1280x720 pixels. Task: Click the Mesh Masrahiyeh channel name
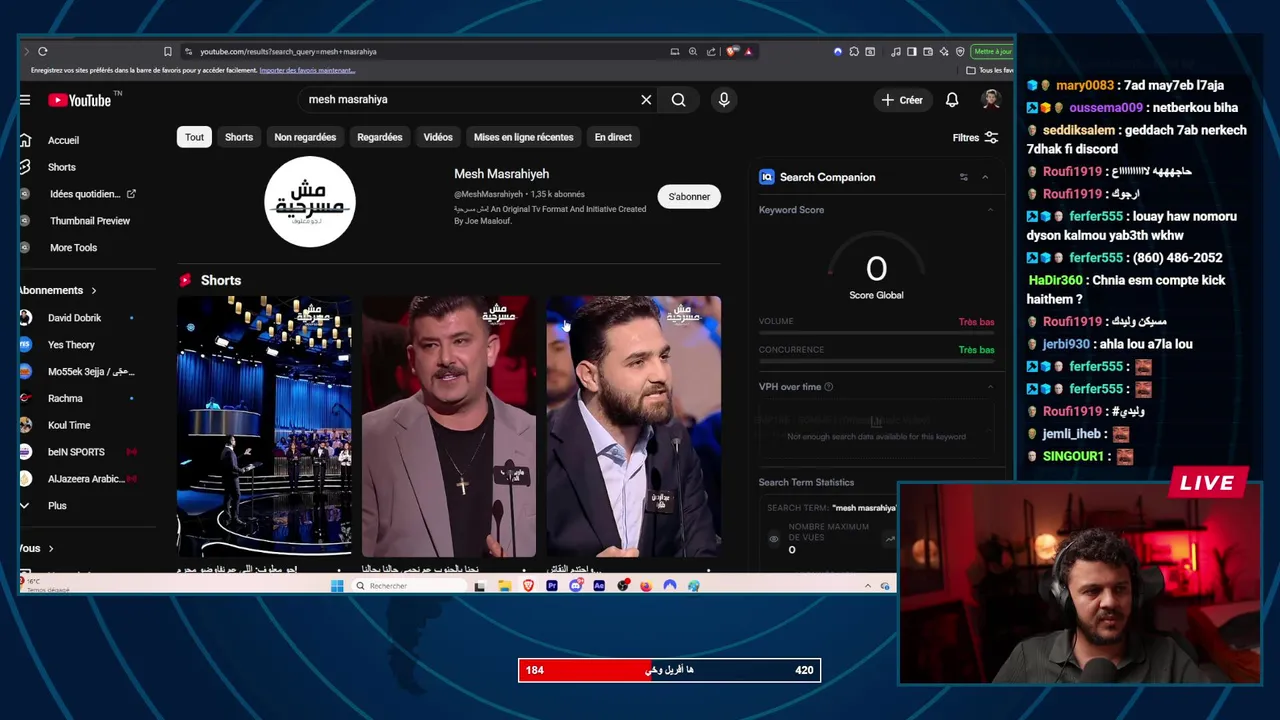[x=501, y=174]
